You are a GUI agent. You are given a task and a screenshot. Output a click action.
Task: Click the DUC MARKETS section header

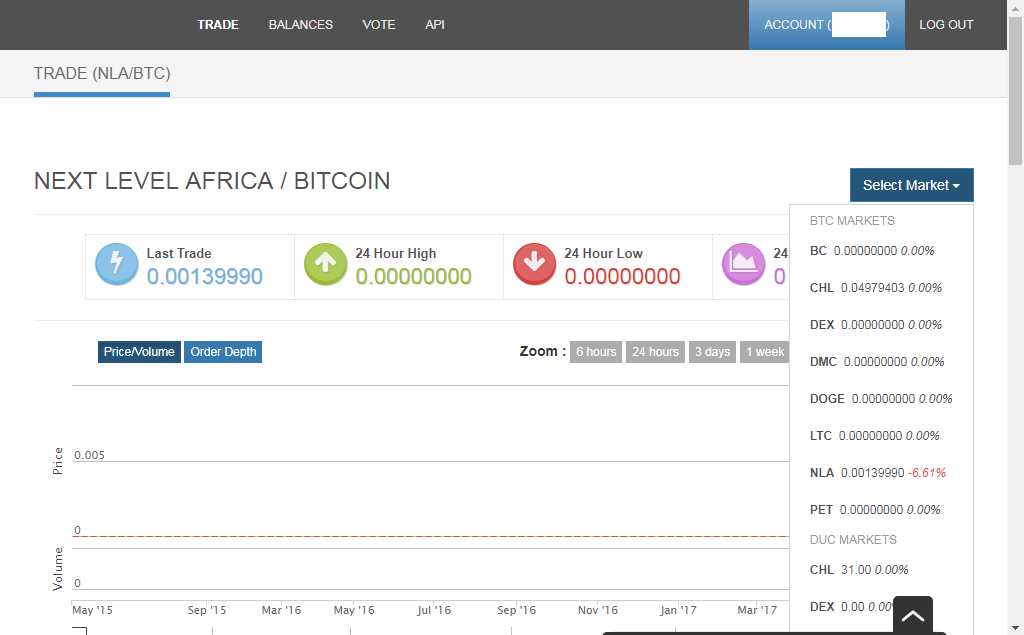[853, 540]
